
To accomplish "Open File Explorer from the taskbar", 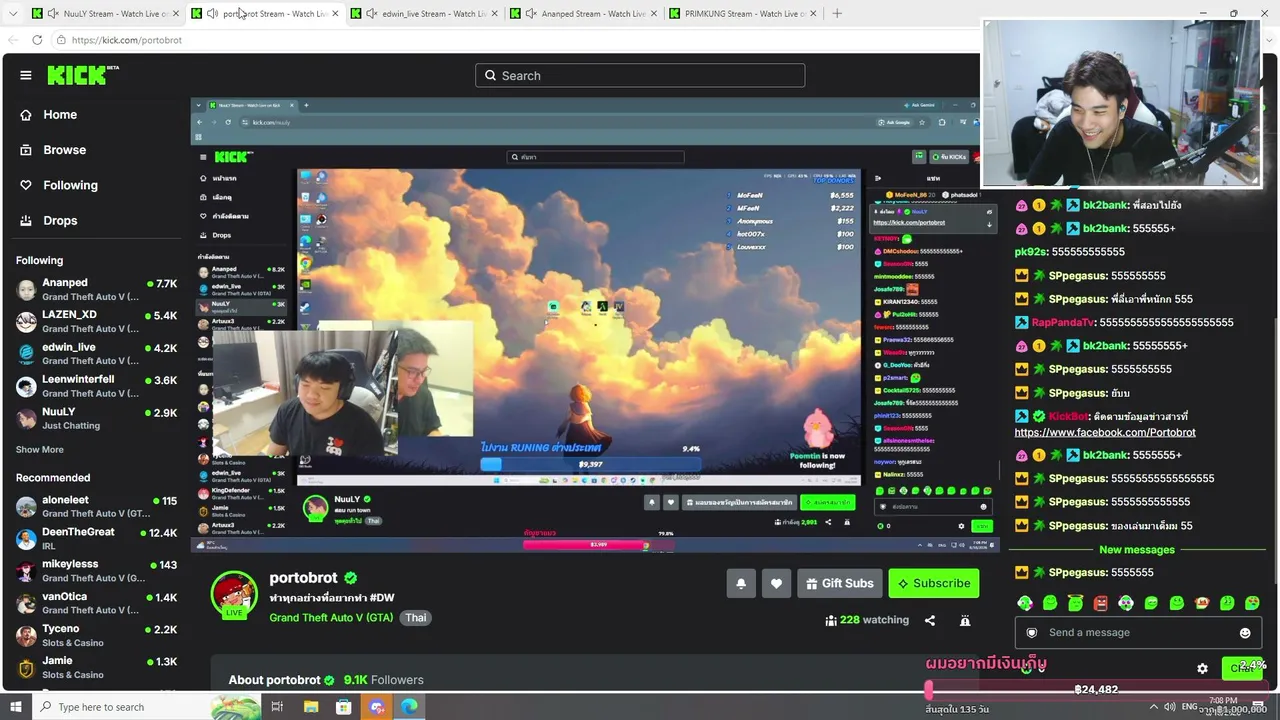I will tap(311, 707).
